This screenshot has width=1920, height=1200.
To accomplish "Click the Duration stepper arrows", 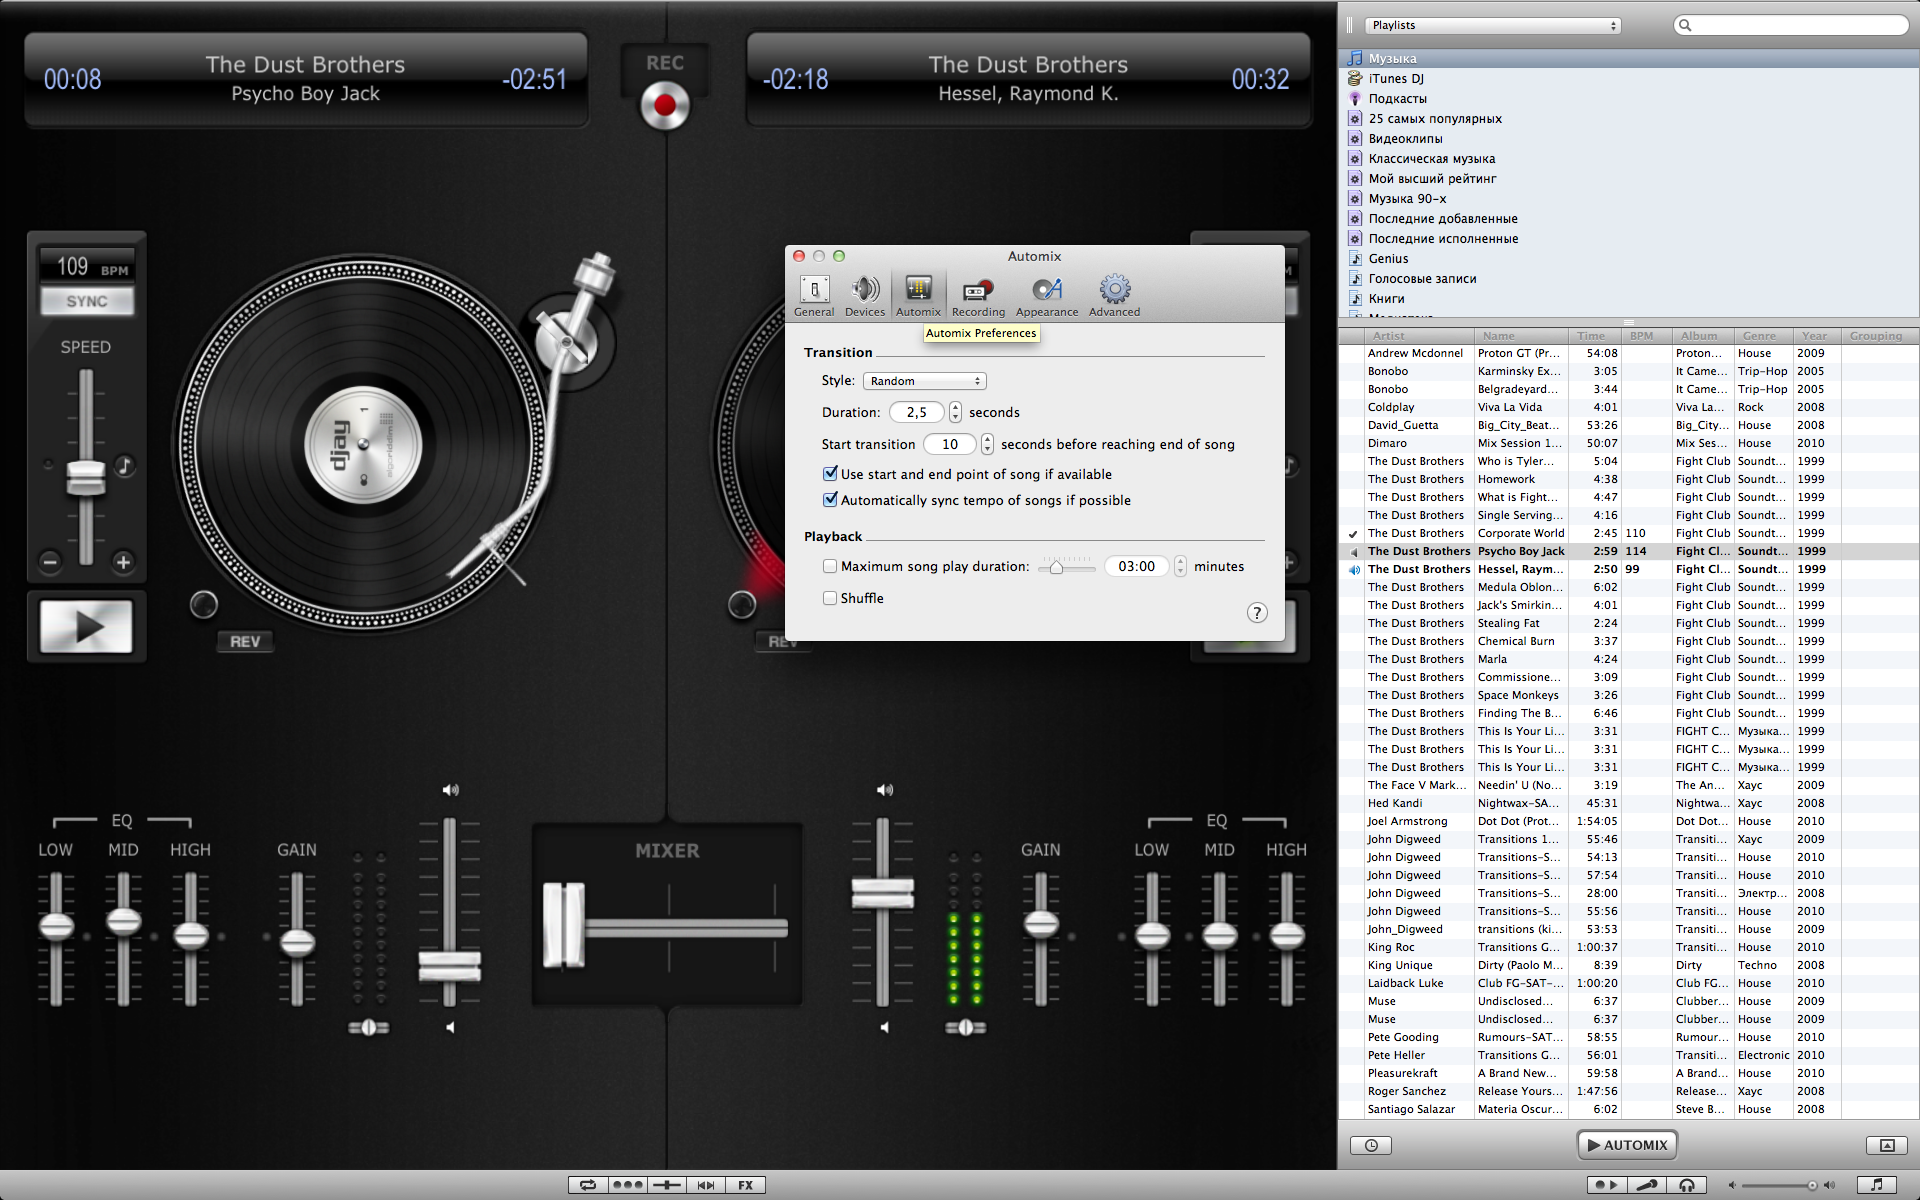I will (956, 412).
